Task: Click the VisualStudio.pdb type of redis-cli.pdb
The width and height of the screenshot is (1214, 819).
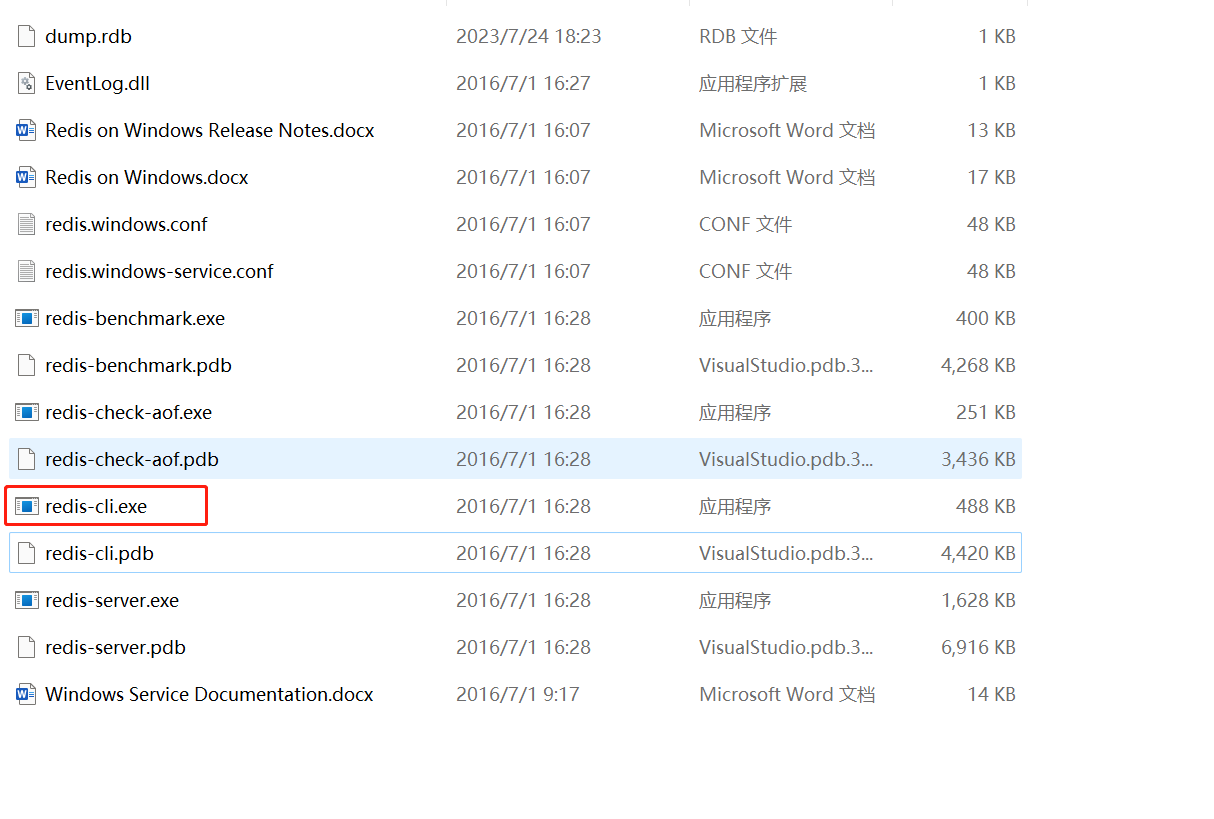Action: 786,553
